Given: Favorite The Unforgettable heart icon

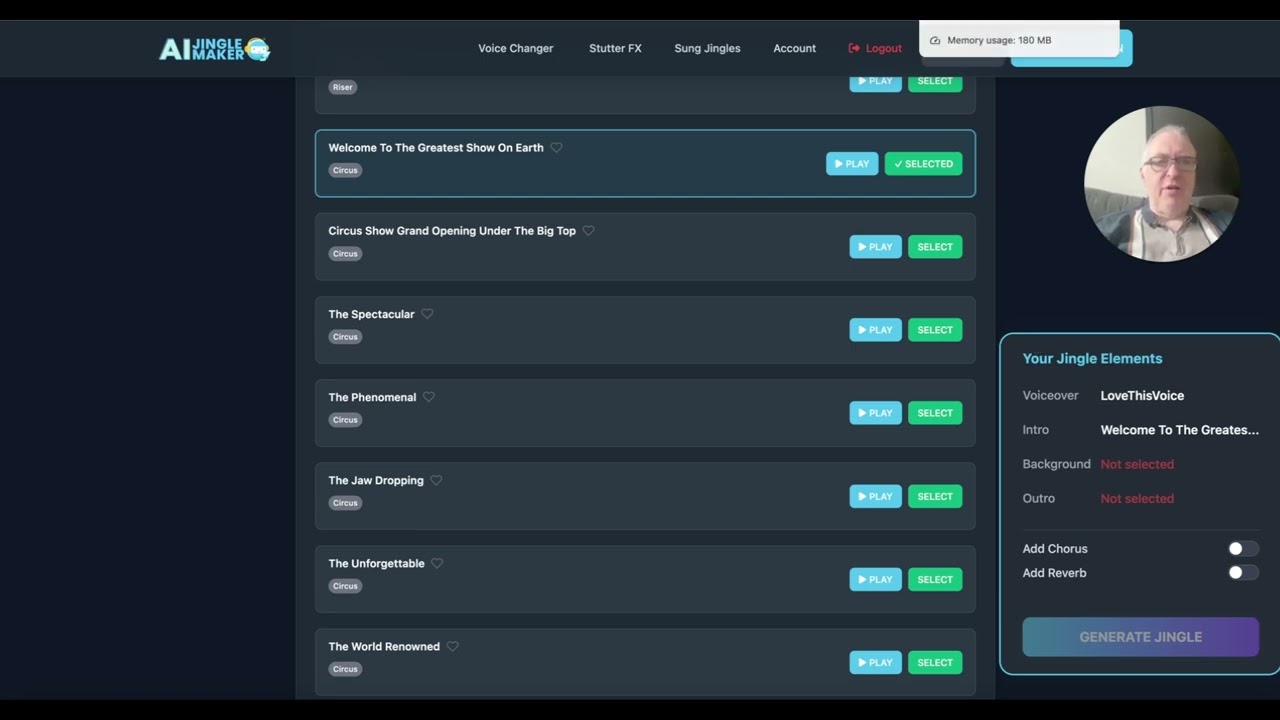Looking at the screenshot, I should pyautogui.click(x=437, y=563).
